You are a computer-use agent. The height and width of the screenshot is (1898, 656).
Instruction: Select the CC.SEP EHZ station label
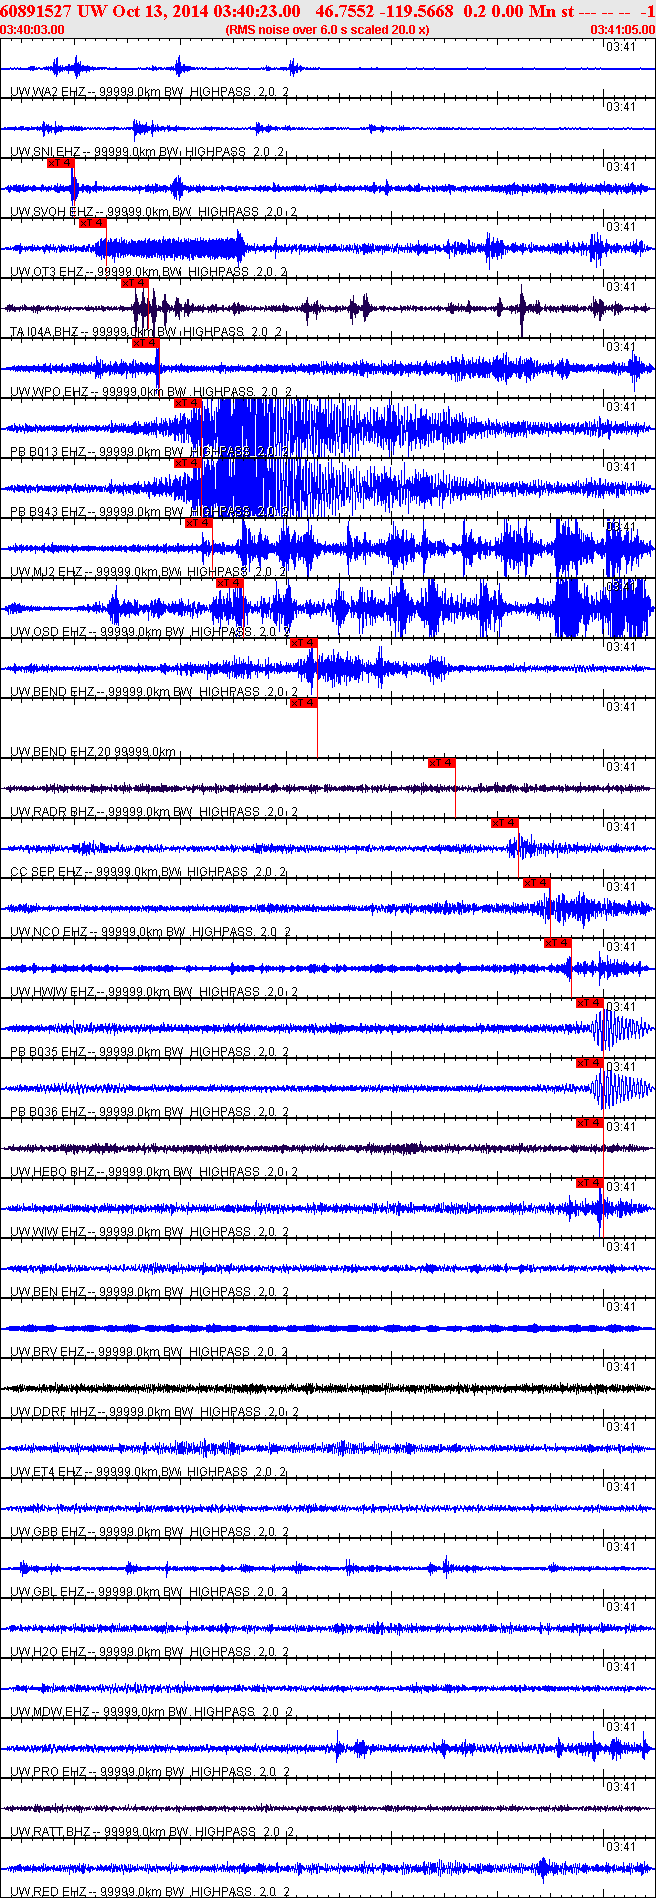coord(148,872)
